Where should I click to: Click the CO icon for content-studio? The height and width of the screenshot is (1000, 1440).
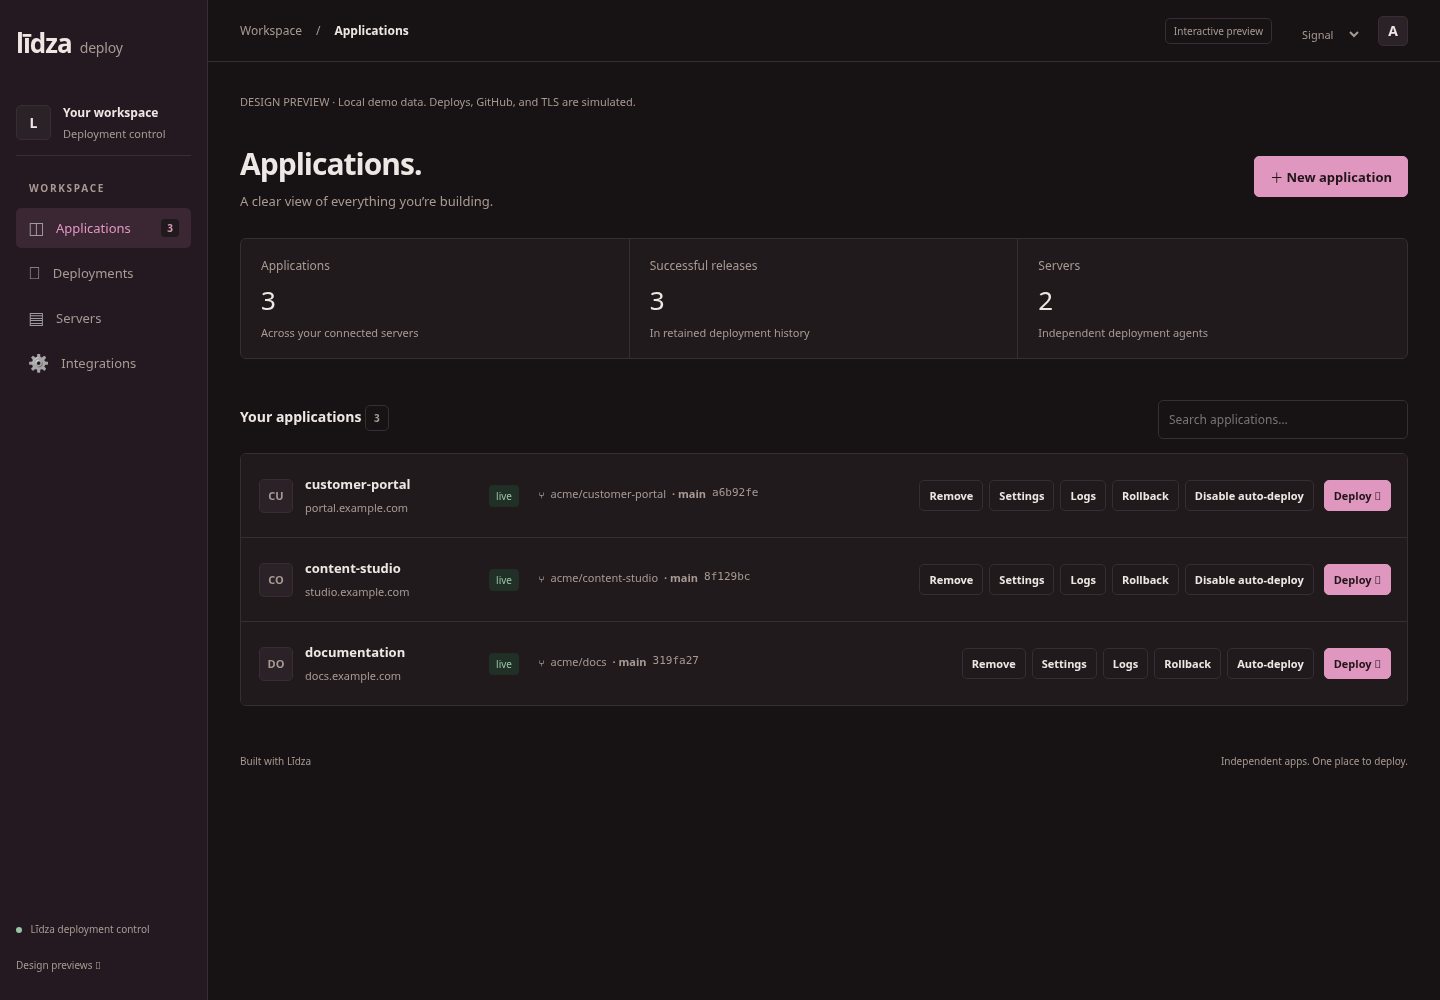[276, 580]
